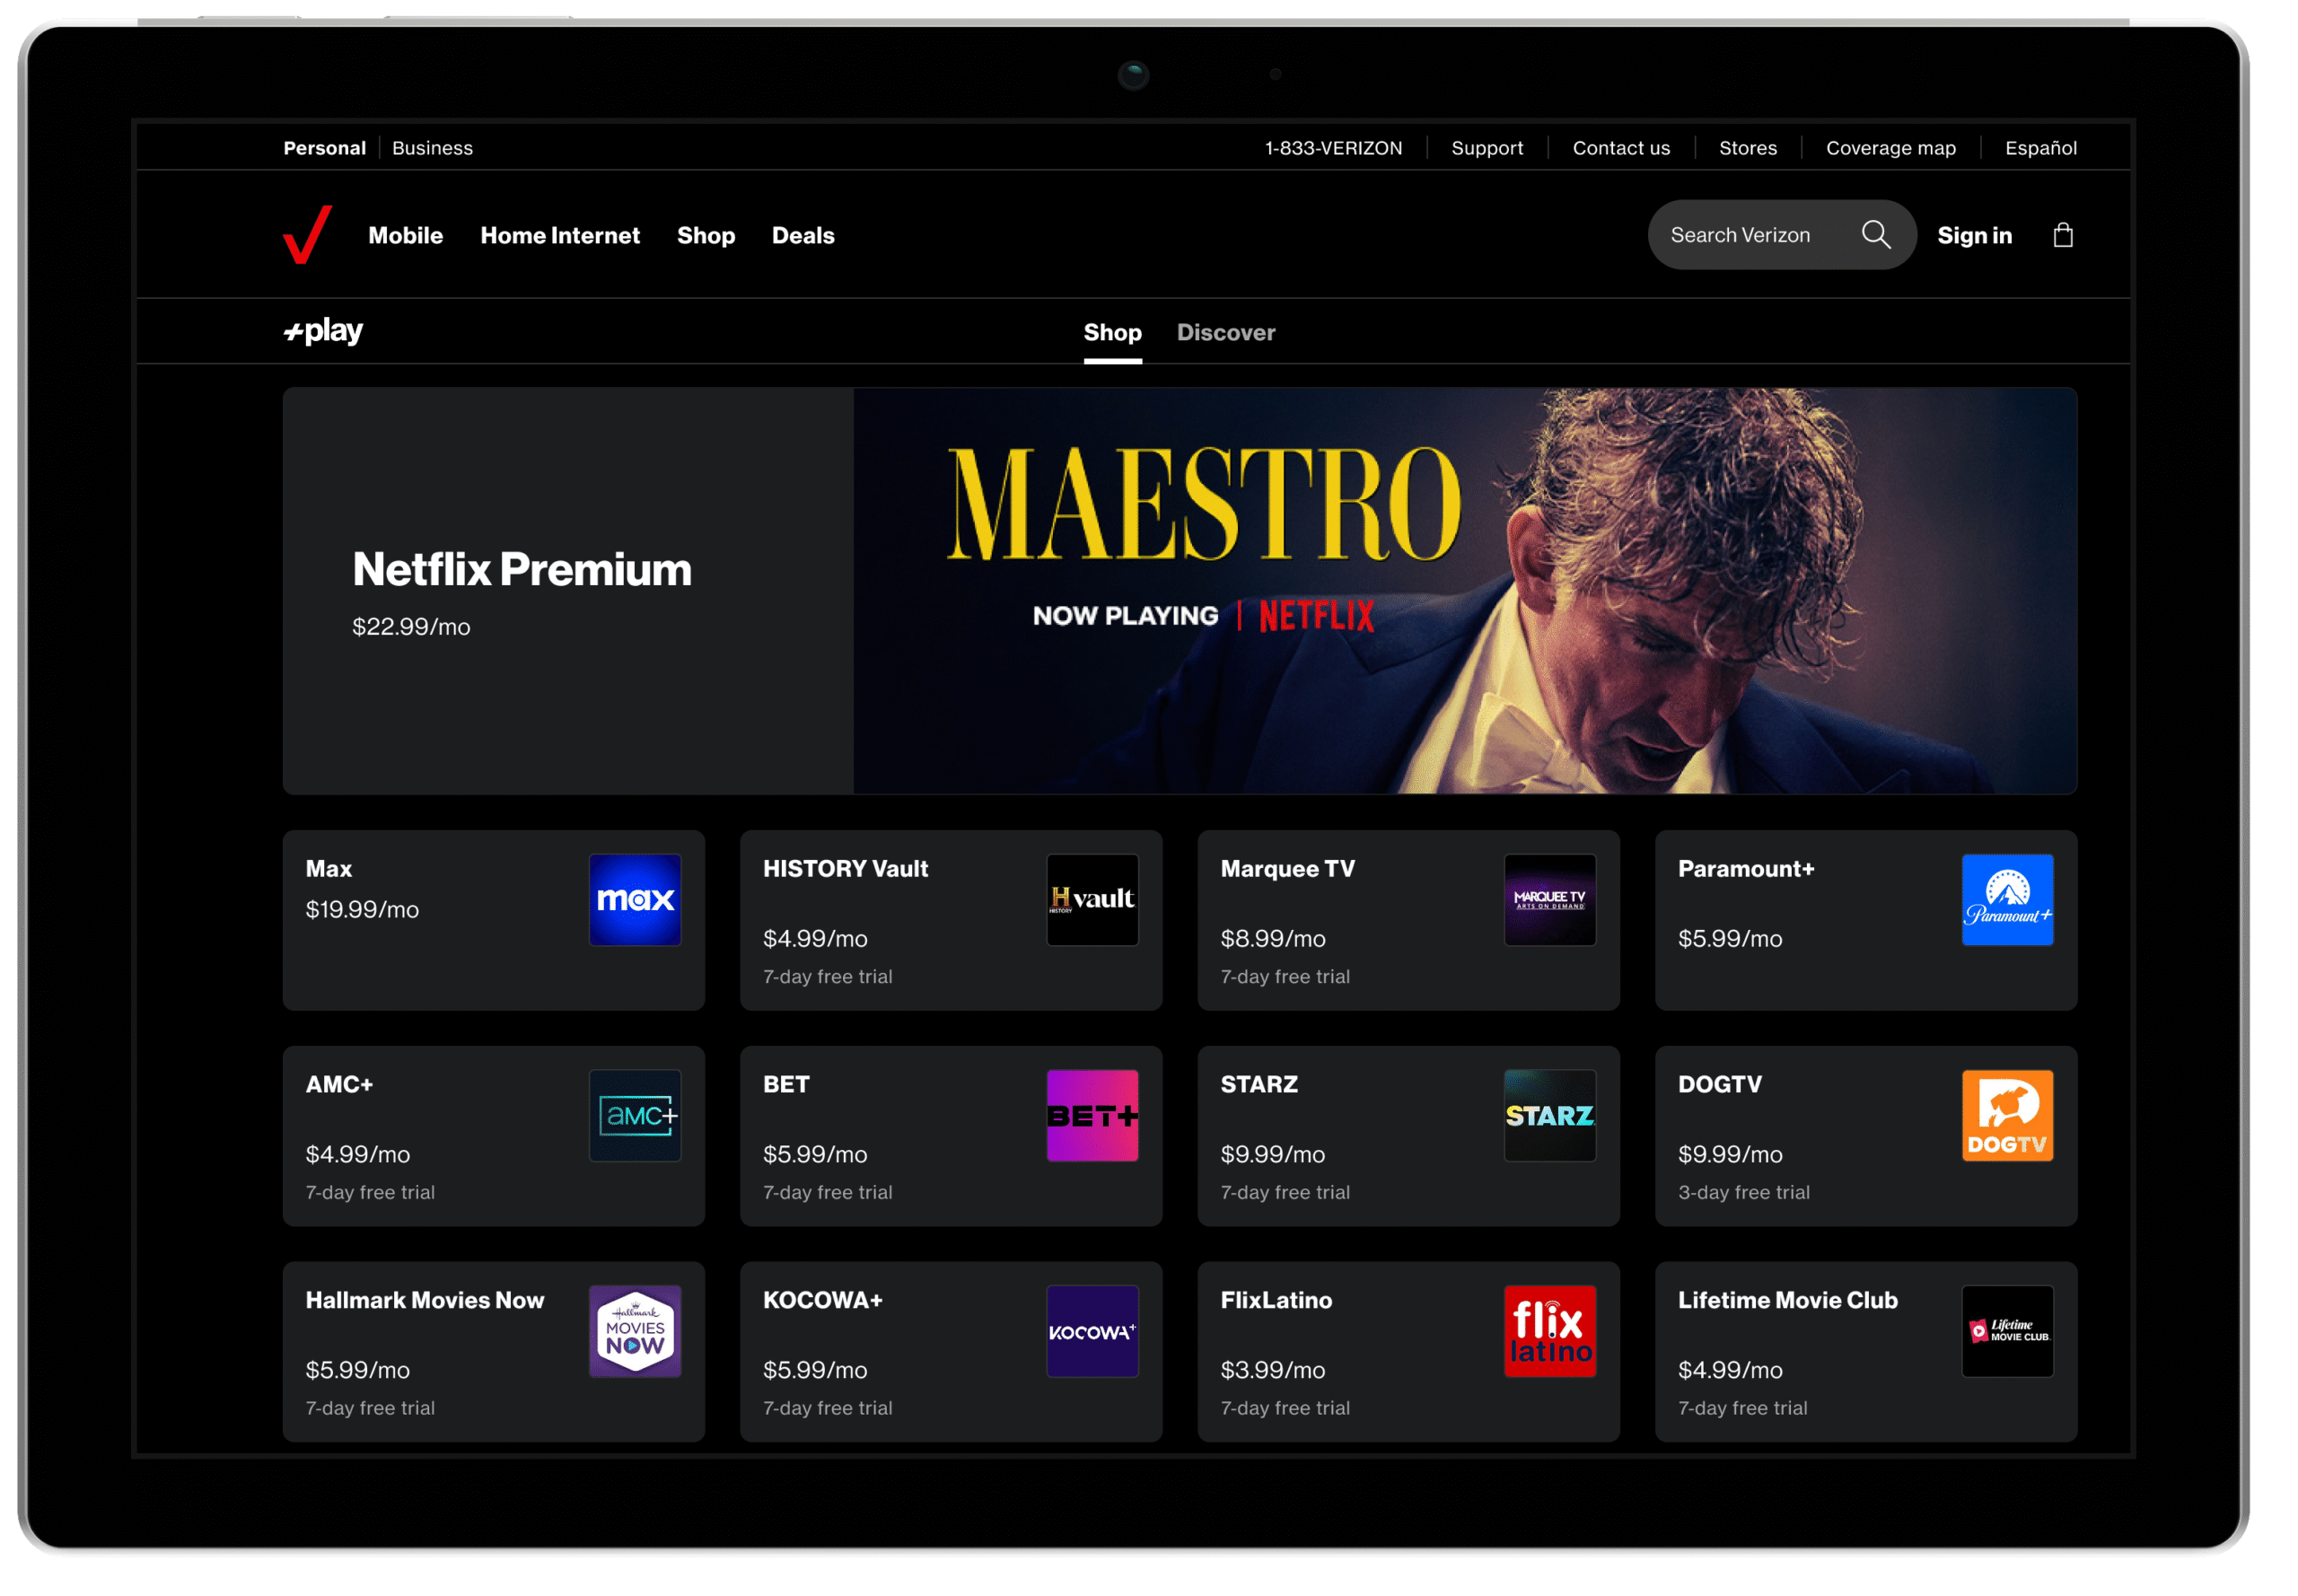
Task: Click the KOCOWA+ card title
Action: pyautogui.click(x=822, y=1300)
